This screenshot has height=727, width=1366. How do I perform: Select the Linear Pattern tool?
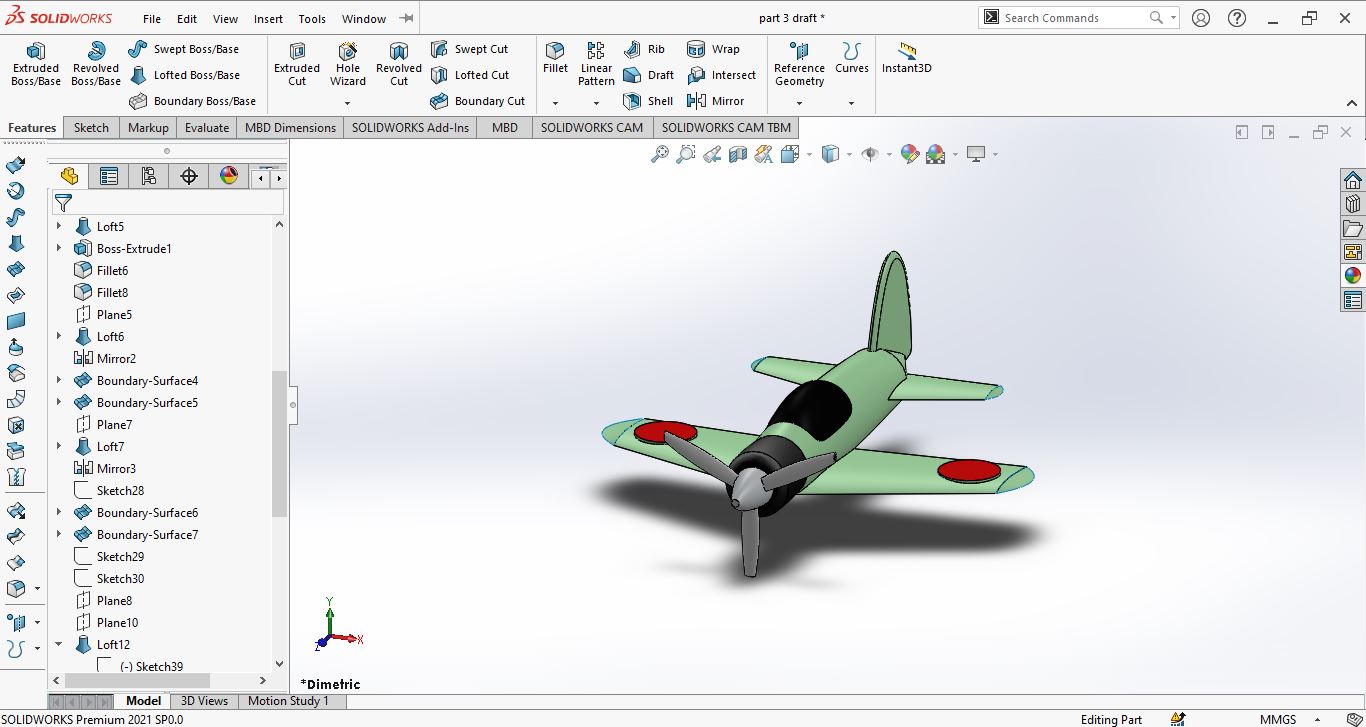596,64
